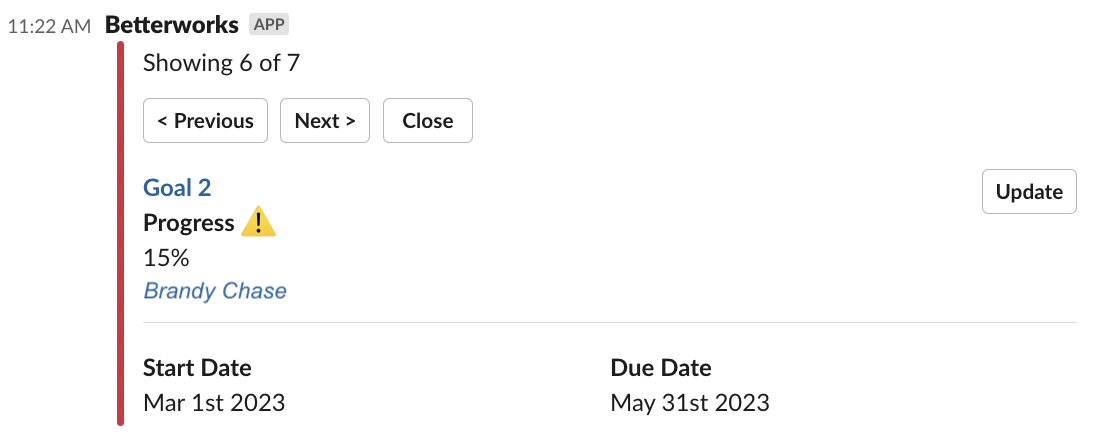Click the Progress label
This screenshot has height=442, width=1096.
pyautogui.click(x=189, y=223)
